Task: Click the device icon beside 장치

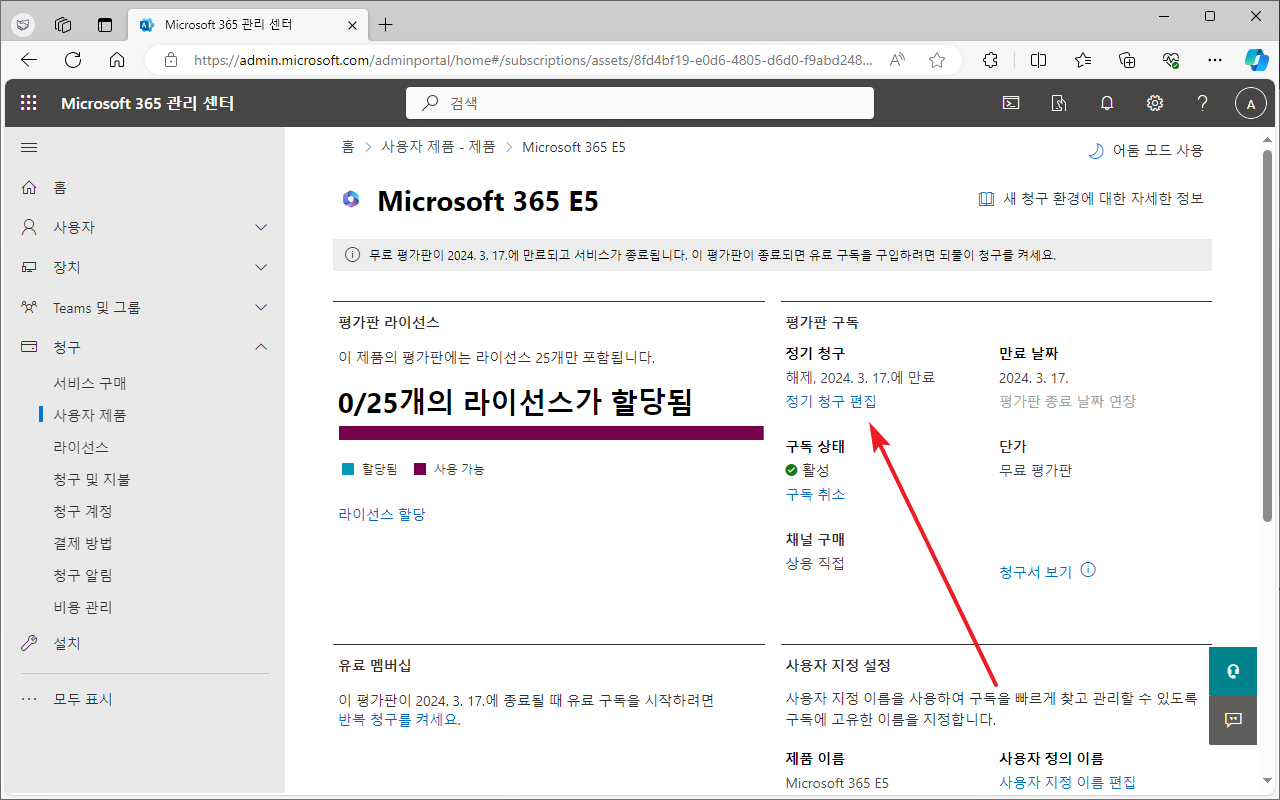Action: pos(29,267)
